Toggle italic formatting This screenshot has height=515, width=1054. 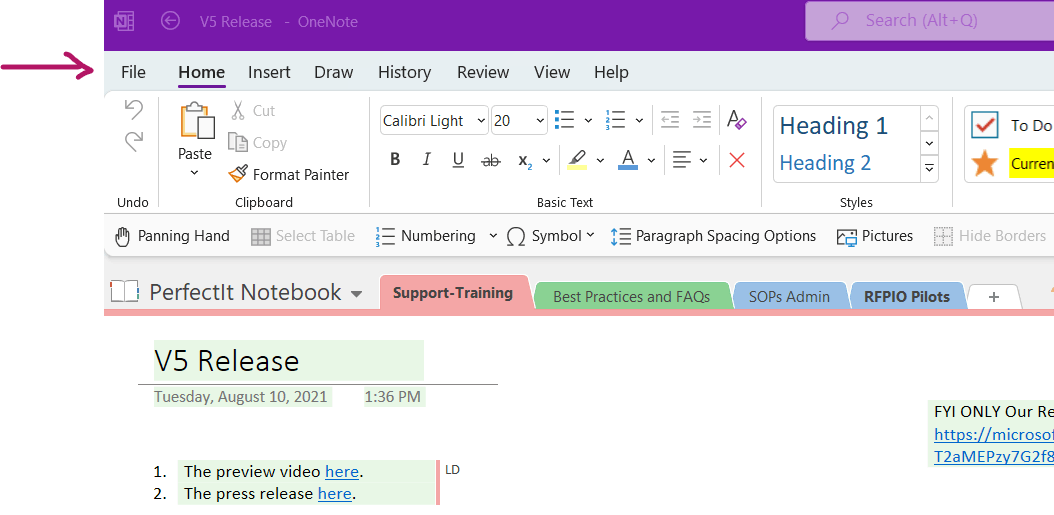[x=426, y=159]
